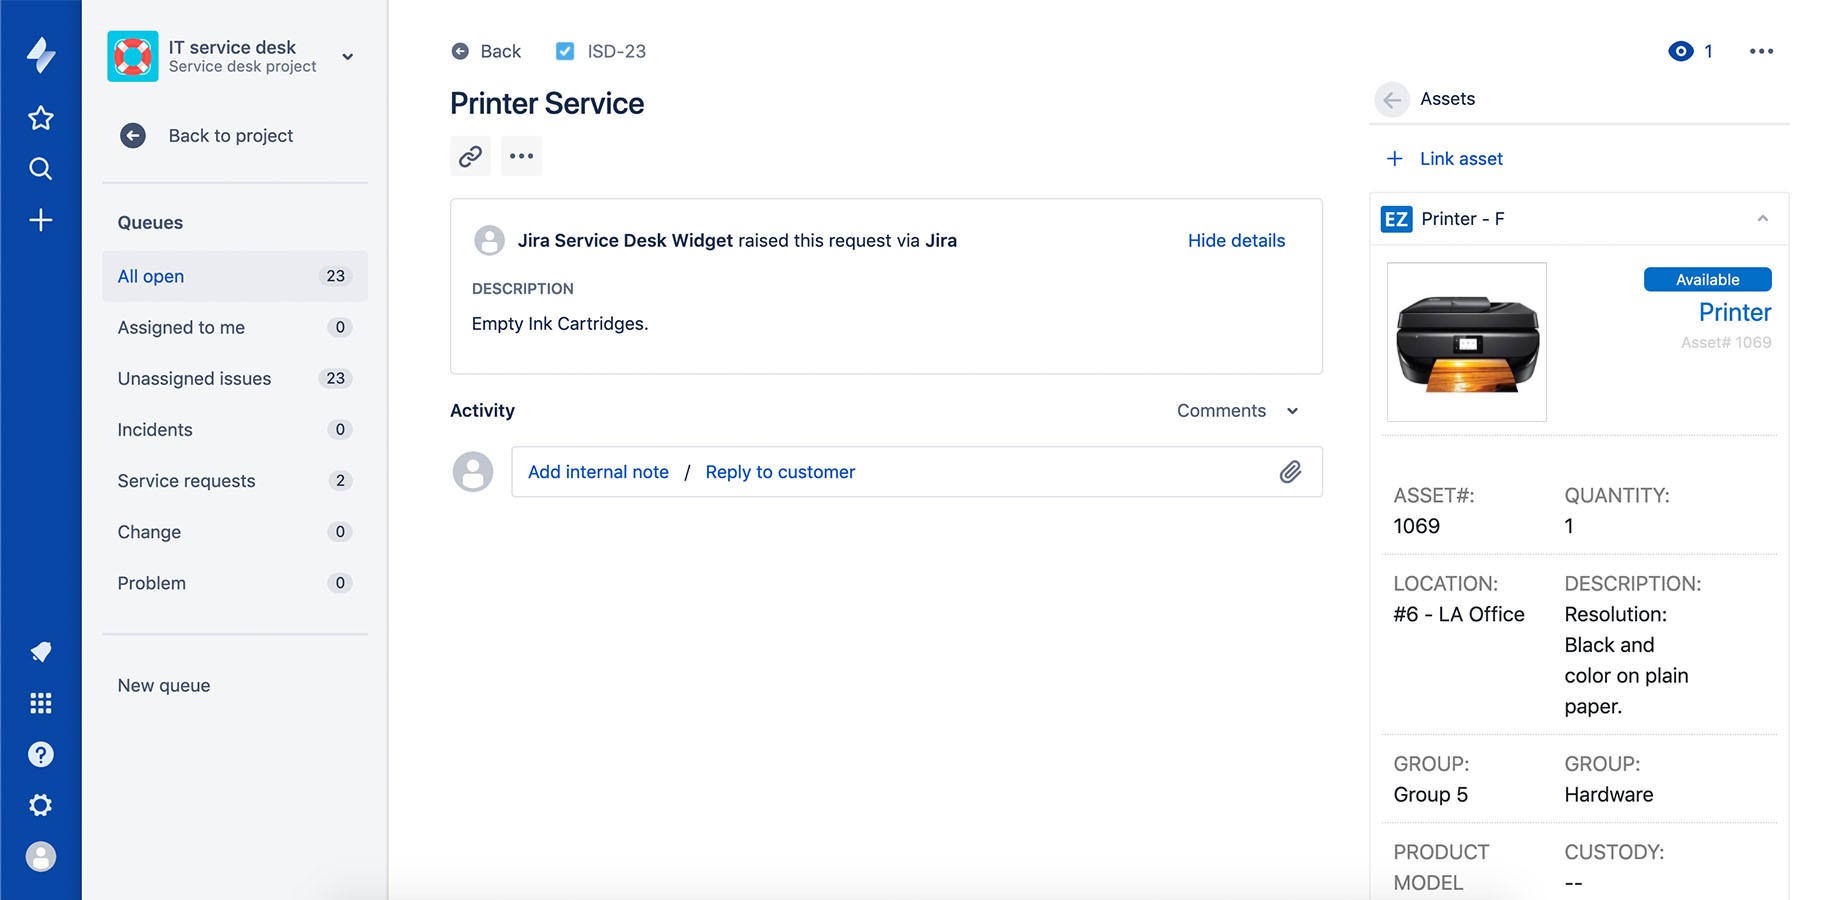Expand the IT service desk project dropdown
This screenshot has height=900, width=1840.
coord(347,57)
